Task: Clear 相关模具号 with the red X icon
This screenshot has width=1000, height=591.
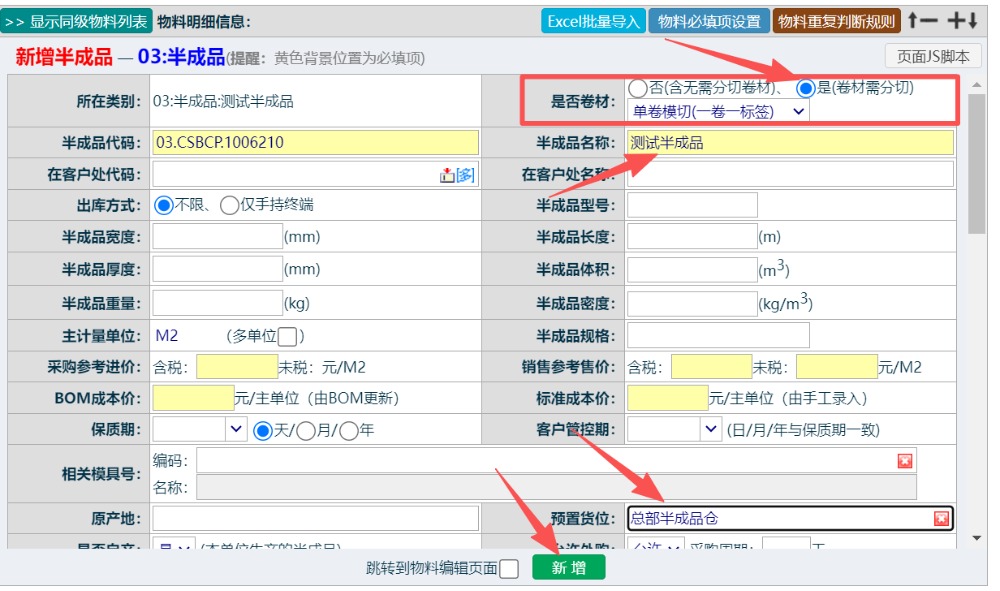Action: pyautogui.click(x=905, y=460)
